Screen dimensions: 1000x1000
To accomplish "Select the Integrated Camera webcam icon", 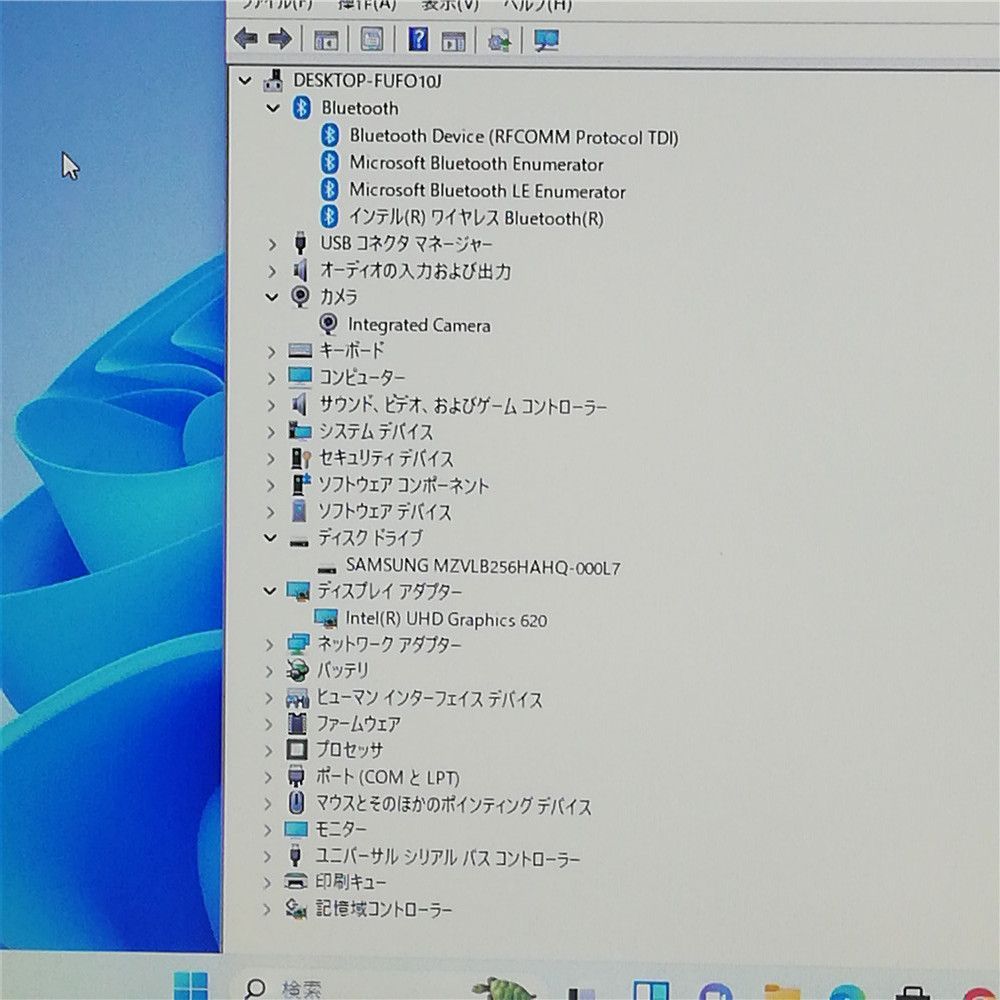I will (328, 324).
